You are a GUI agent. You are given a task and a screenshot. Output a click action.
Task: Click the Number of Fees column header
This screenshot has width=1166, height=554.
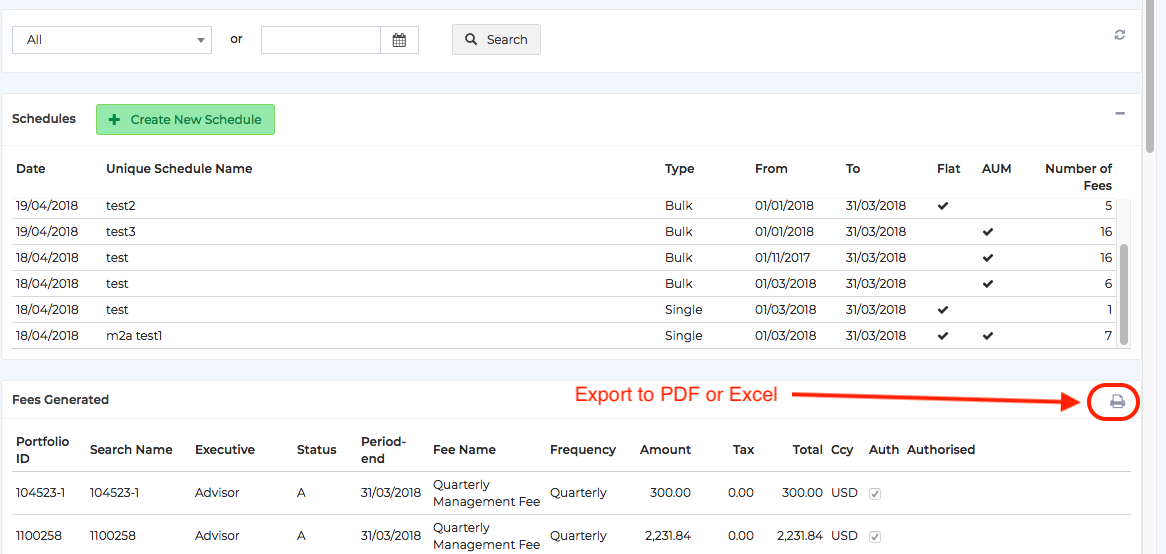[x=1078, y=177]
